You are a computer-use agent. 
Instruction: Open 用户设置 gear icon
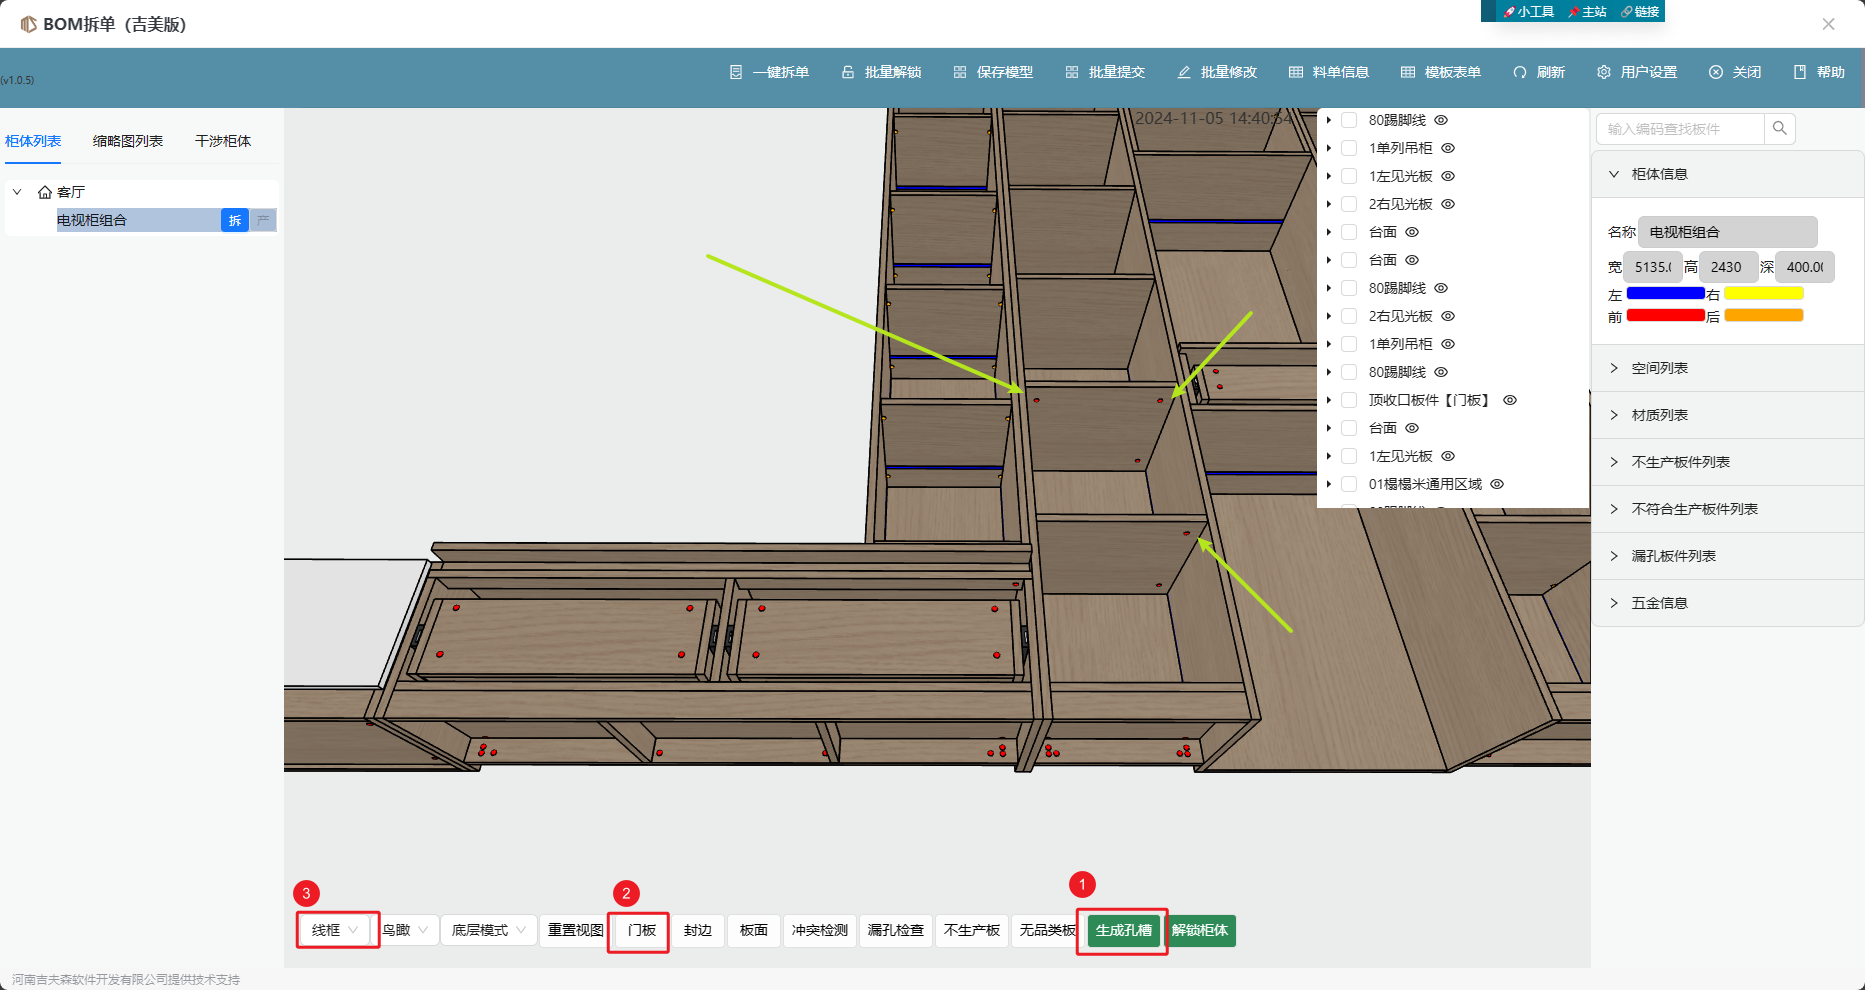[1604, 72]
